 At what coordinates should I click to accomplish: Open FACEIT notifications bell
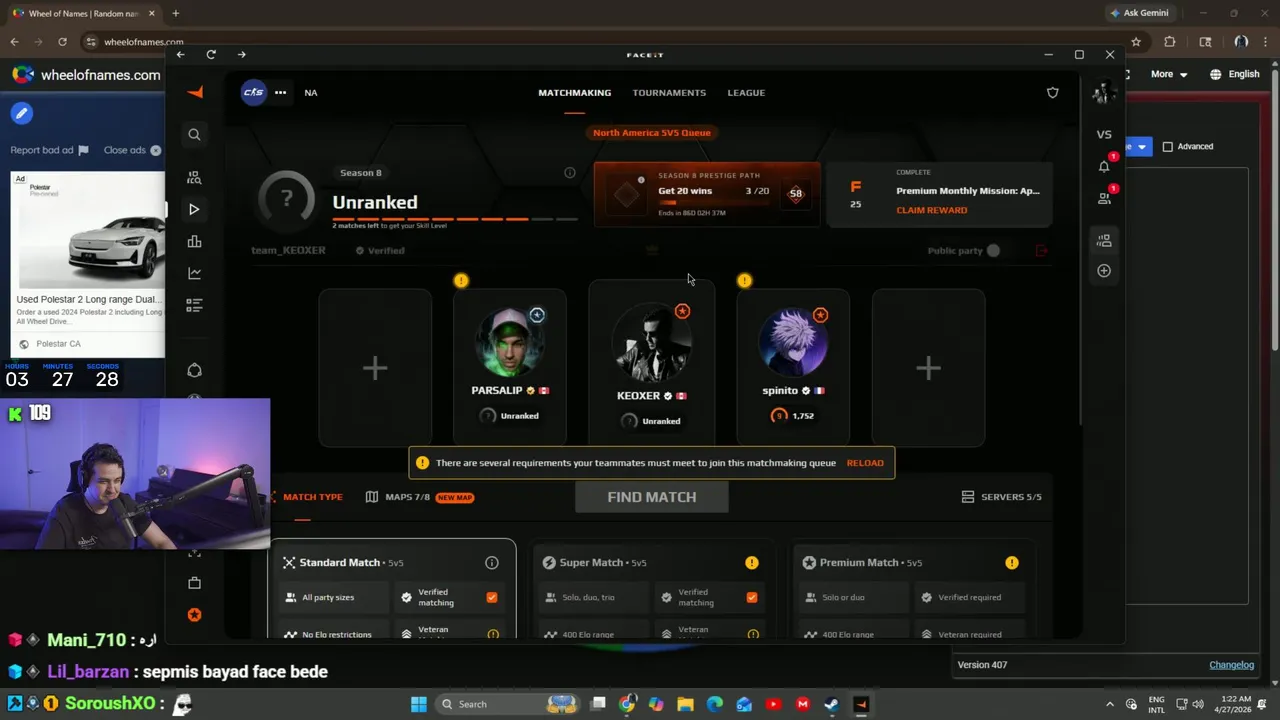coord(1104,166)
